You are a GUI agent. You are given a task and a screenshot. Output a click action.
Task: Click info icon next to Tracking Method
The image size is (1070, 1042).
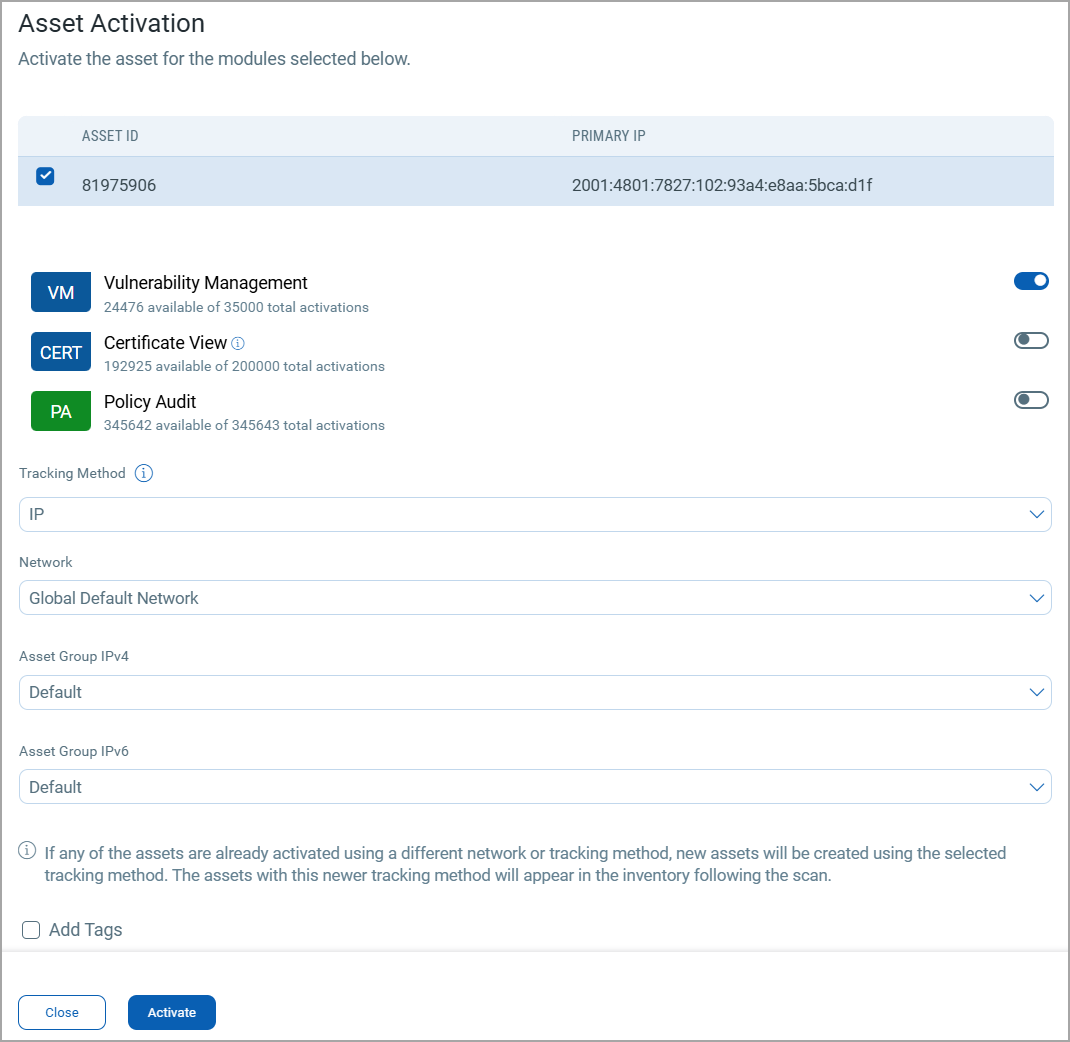tap(143, 474)
